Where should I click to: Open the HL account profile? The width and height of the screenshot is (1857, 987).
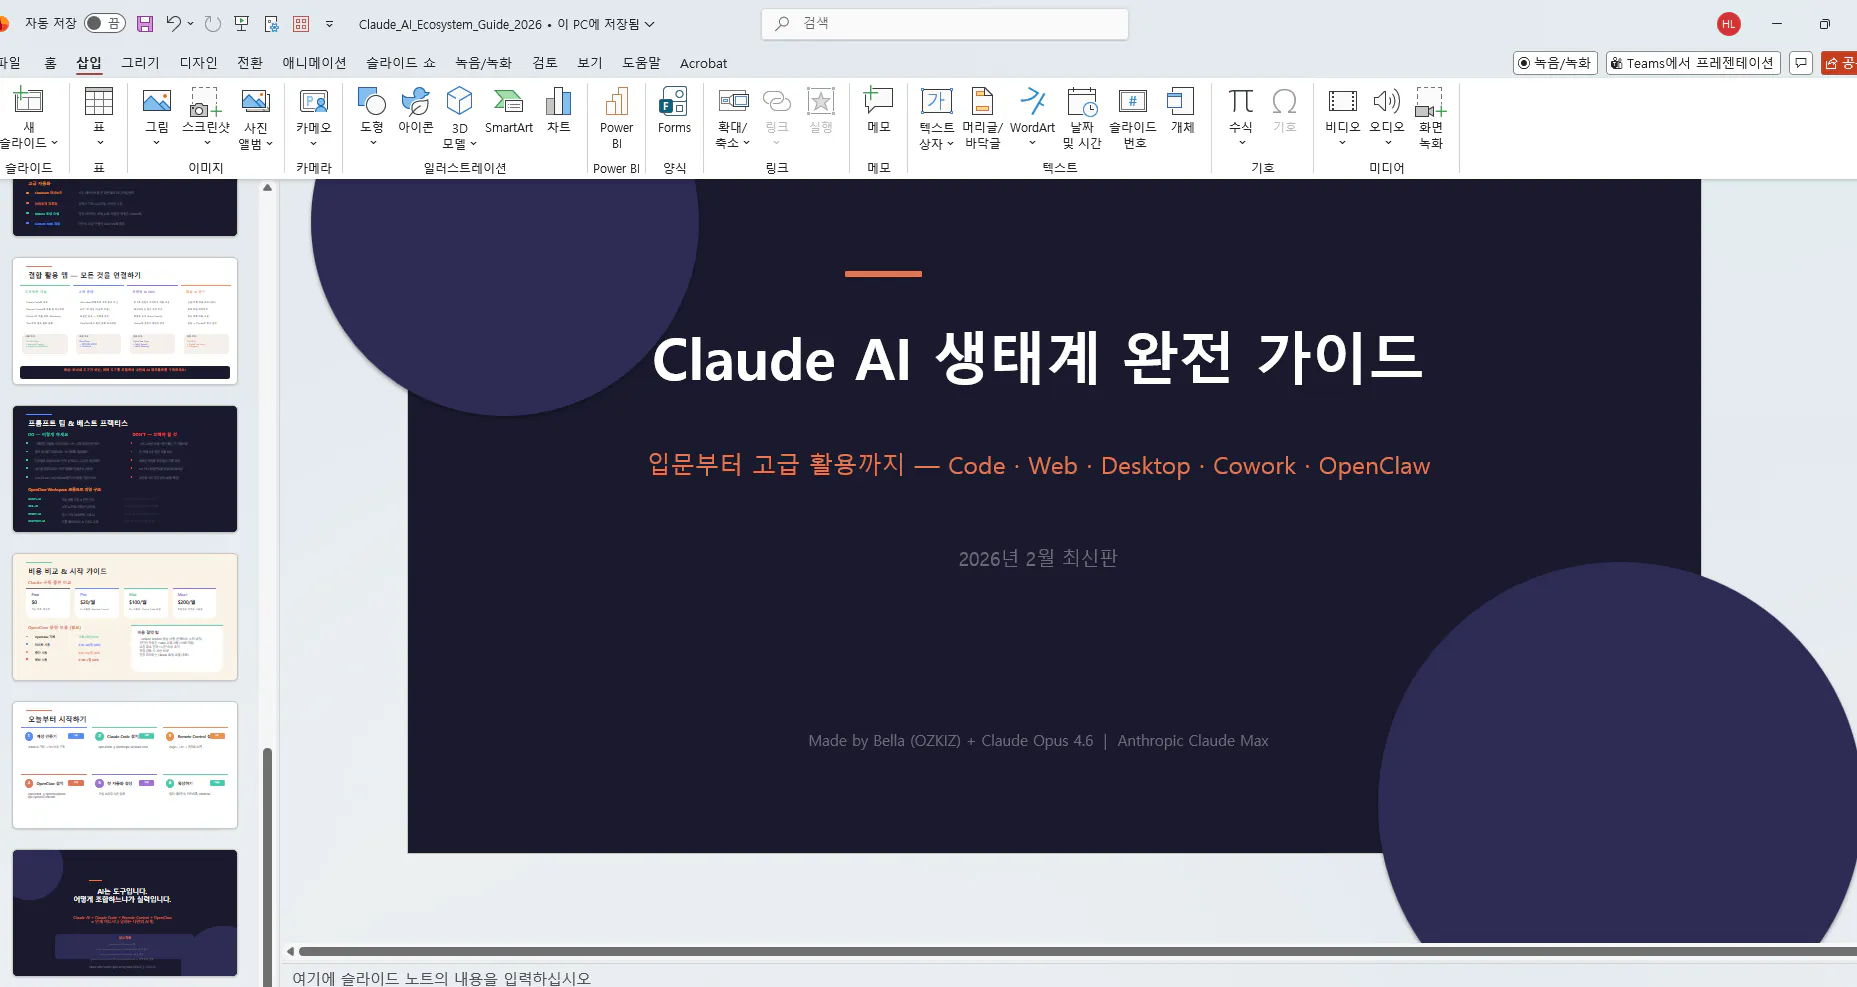pyautogui.click(x=1729, y=24)
